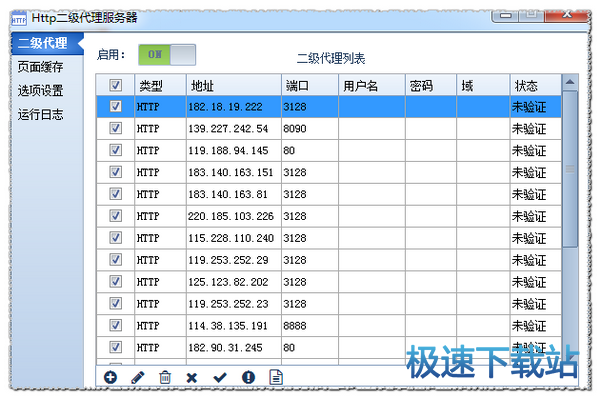Sort by the 状态 column header

[x=536, y=85]
